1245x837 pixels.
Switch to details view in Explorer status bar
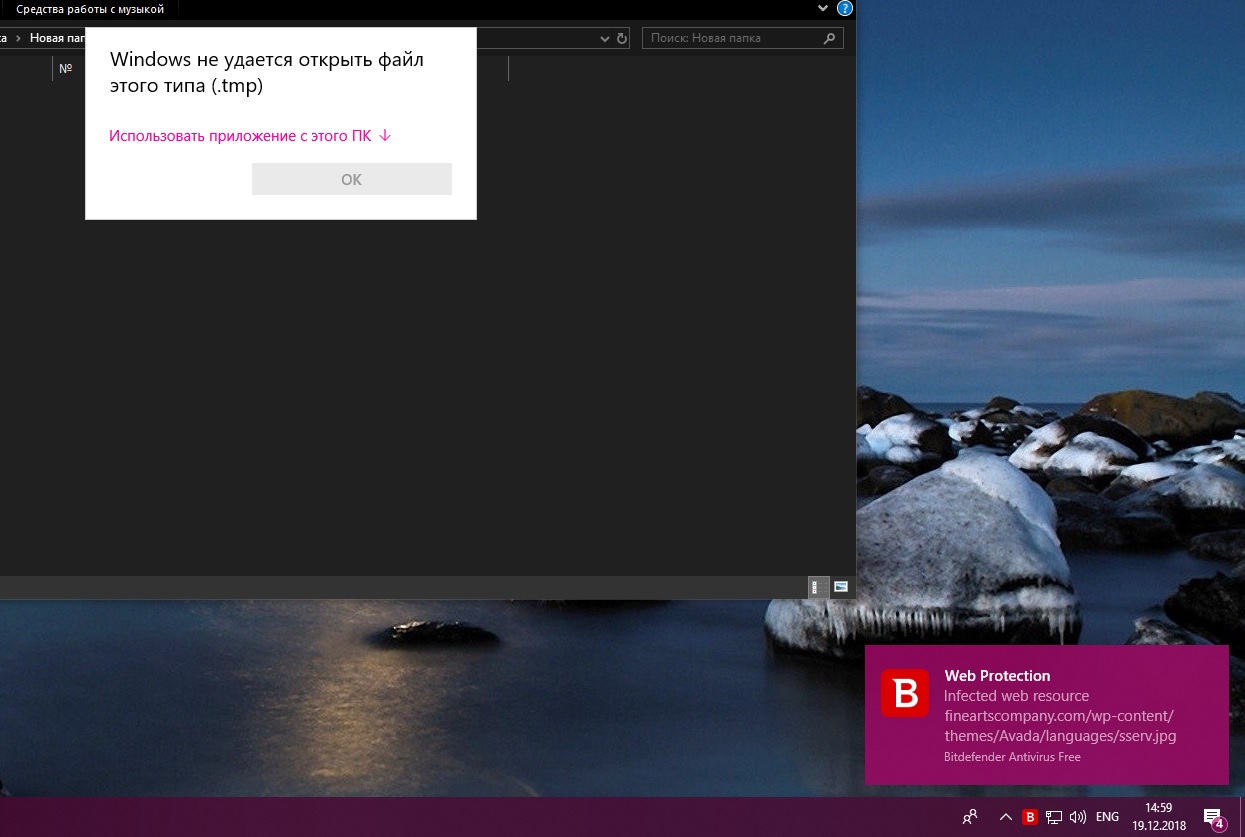click(x=816, y=587)
